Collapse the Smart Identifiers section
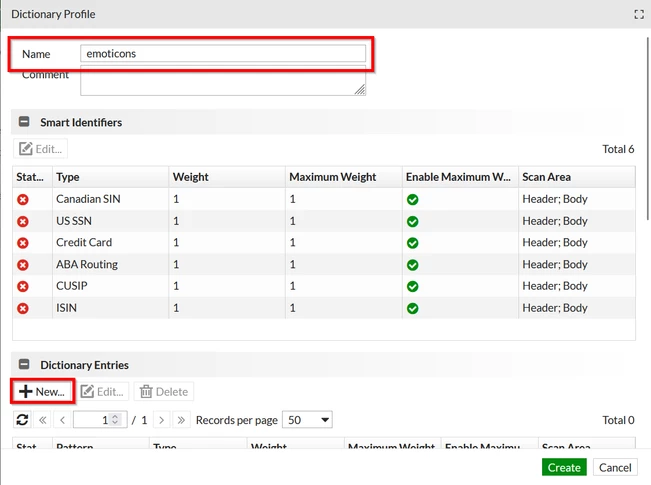The height and width of the screenshot is (485, 651). pyautogui.click(x=24, y=122)
